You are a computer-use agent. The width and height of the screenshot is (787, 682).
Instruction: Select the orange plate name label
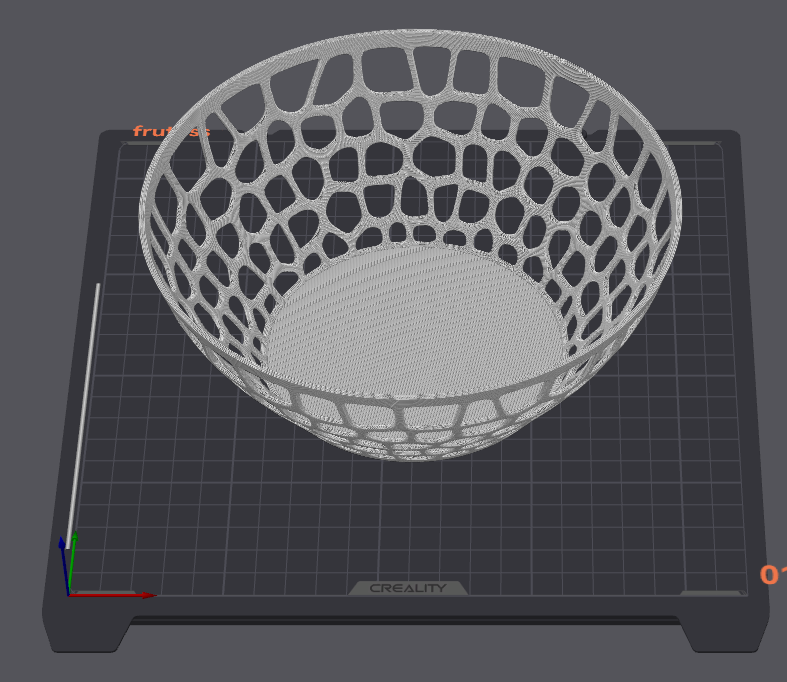coord(171,131)
